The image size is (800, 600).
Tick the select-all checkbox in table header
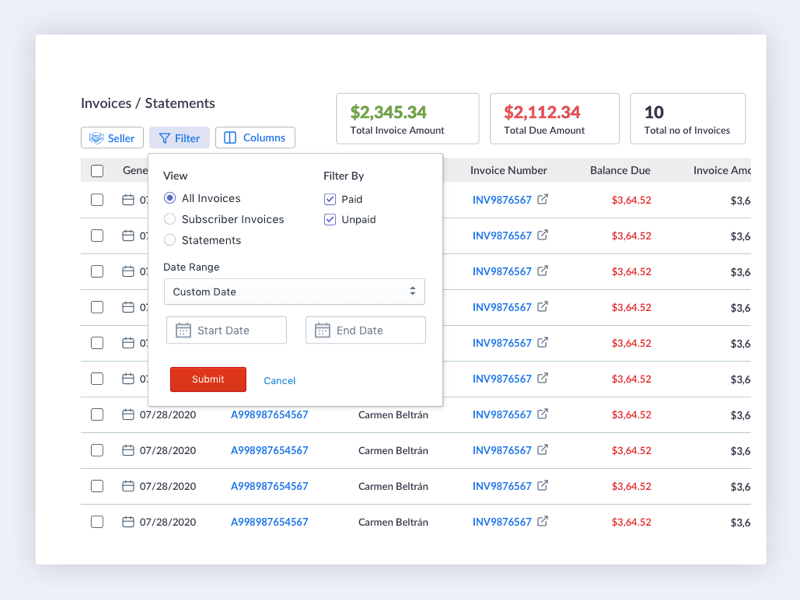coord(97,170)
